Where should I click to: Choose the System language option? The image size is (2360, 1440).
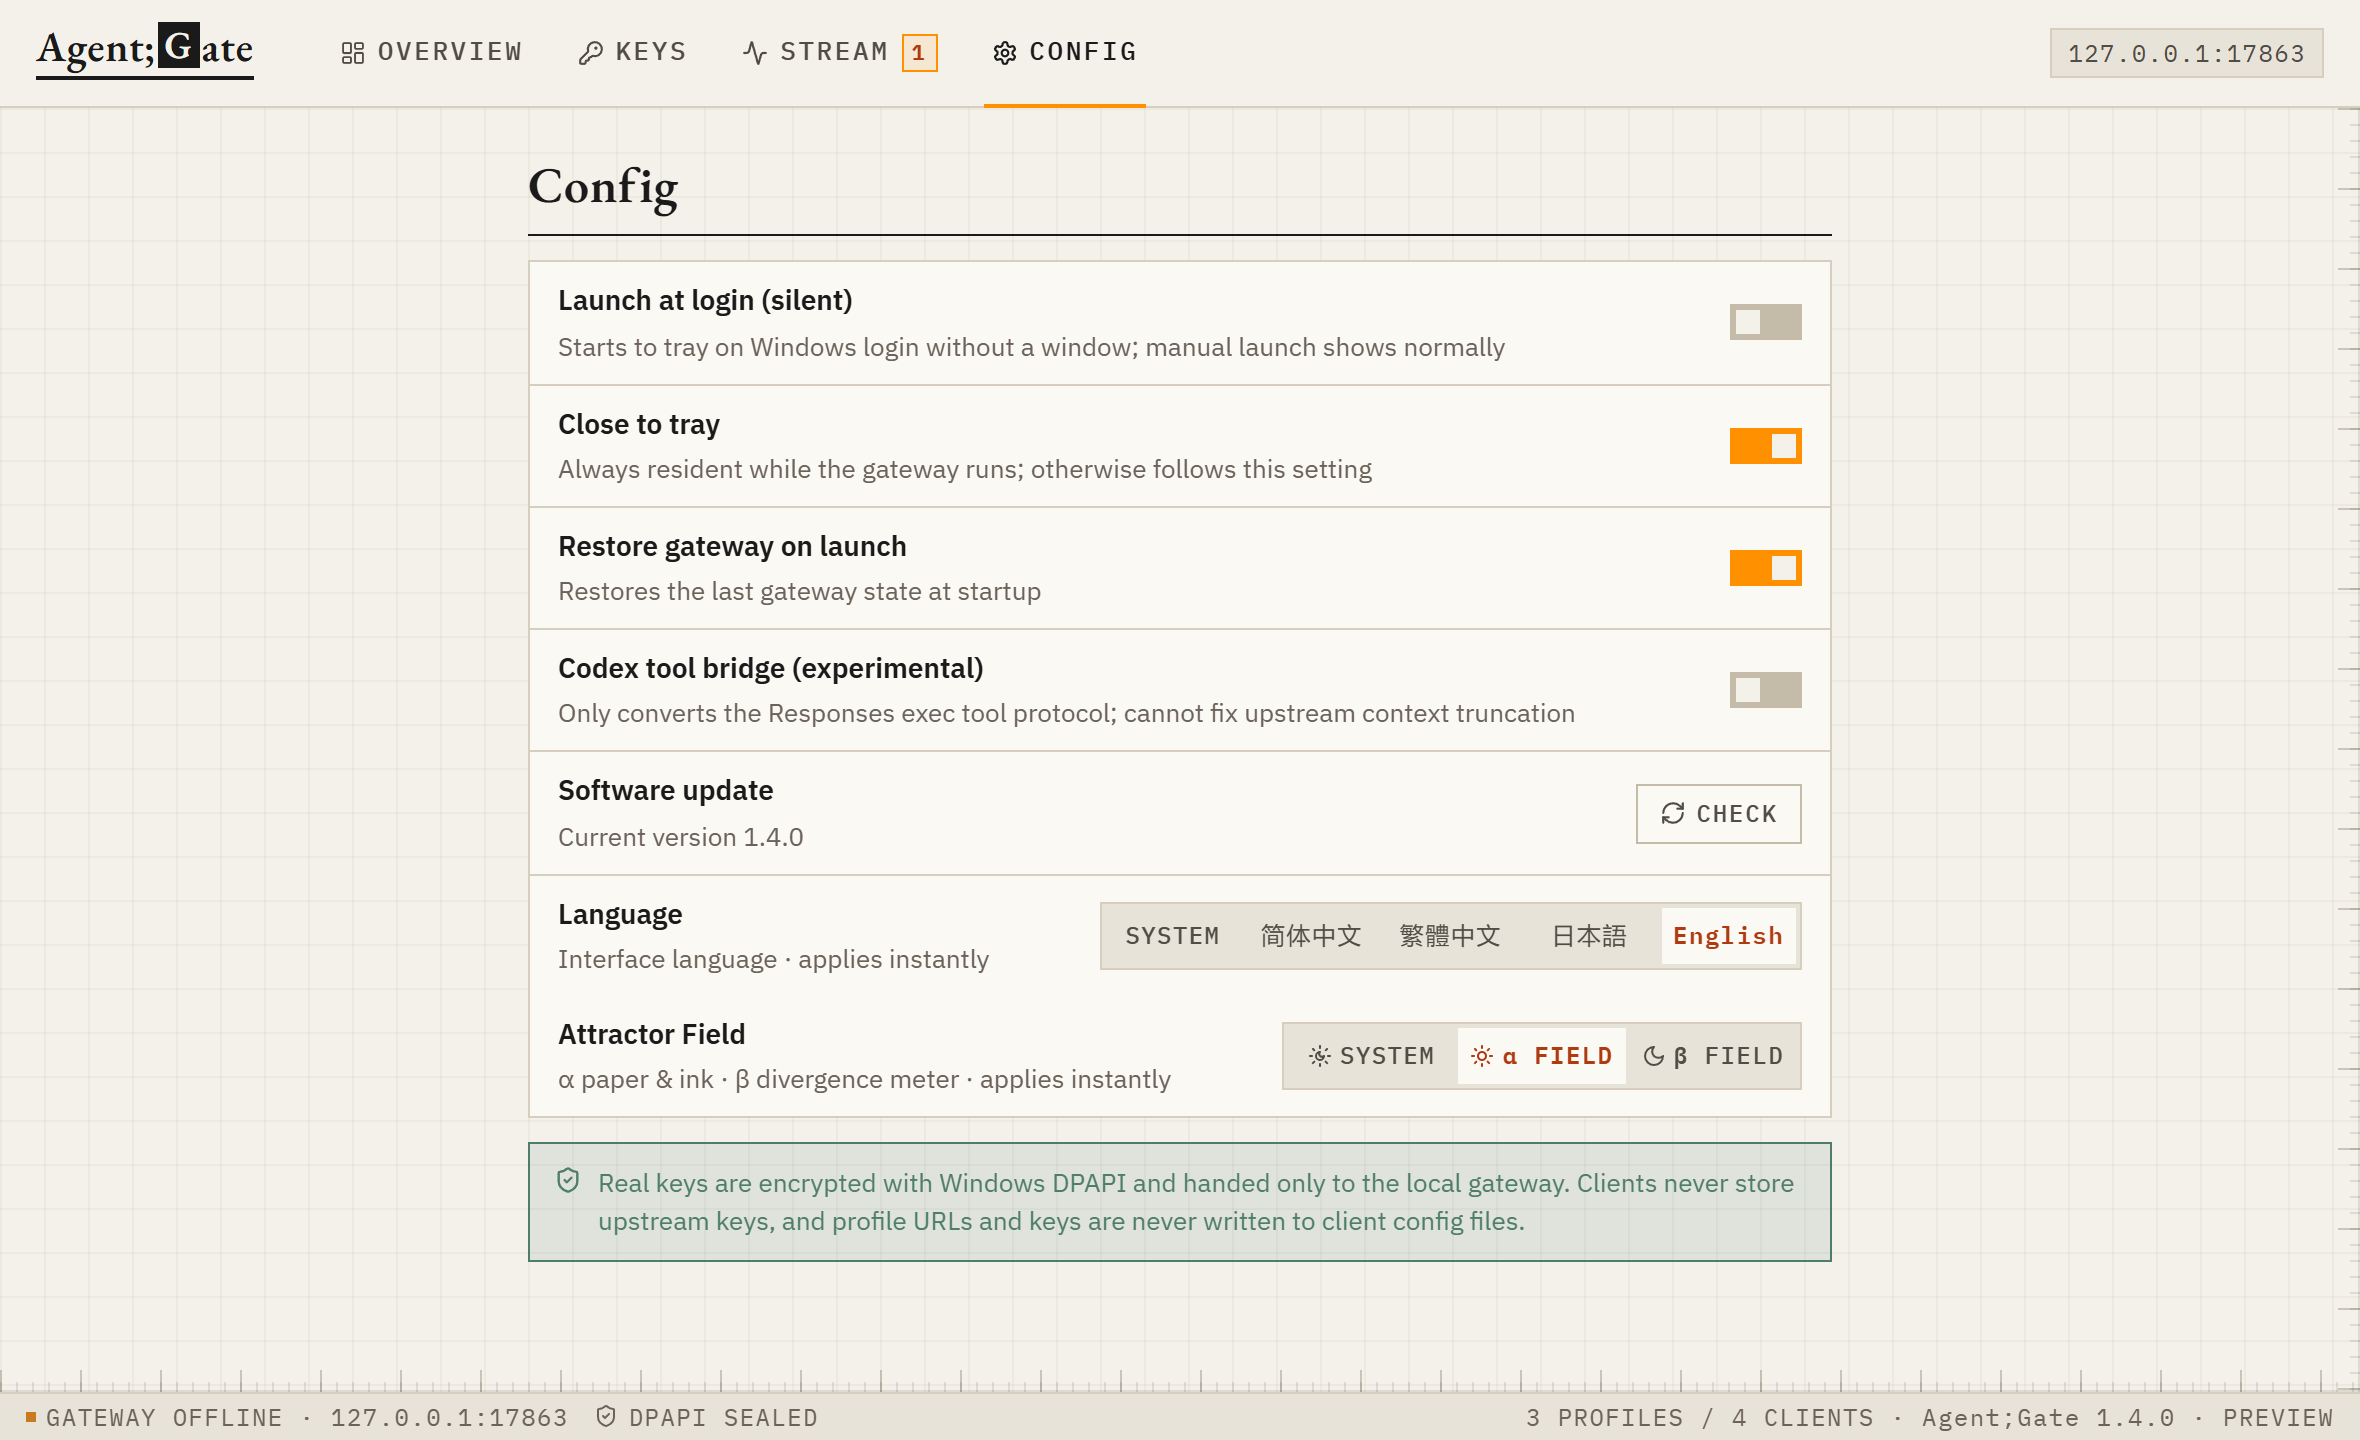click(x=1172, y=936)
